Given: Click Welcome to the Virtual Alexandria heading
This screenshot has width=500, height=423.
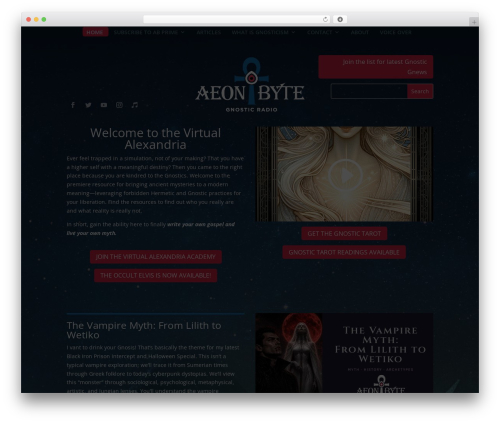Looking at the screenshot, I should click(156, 139).
